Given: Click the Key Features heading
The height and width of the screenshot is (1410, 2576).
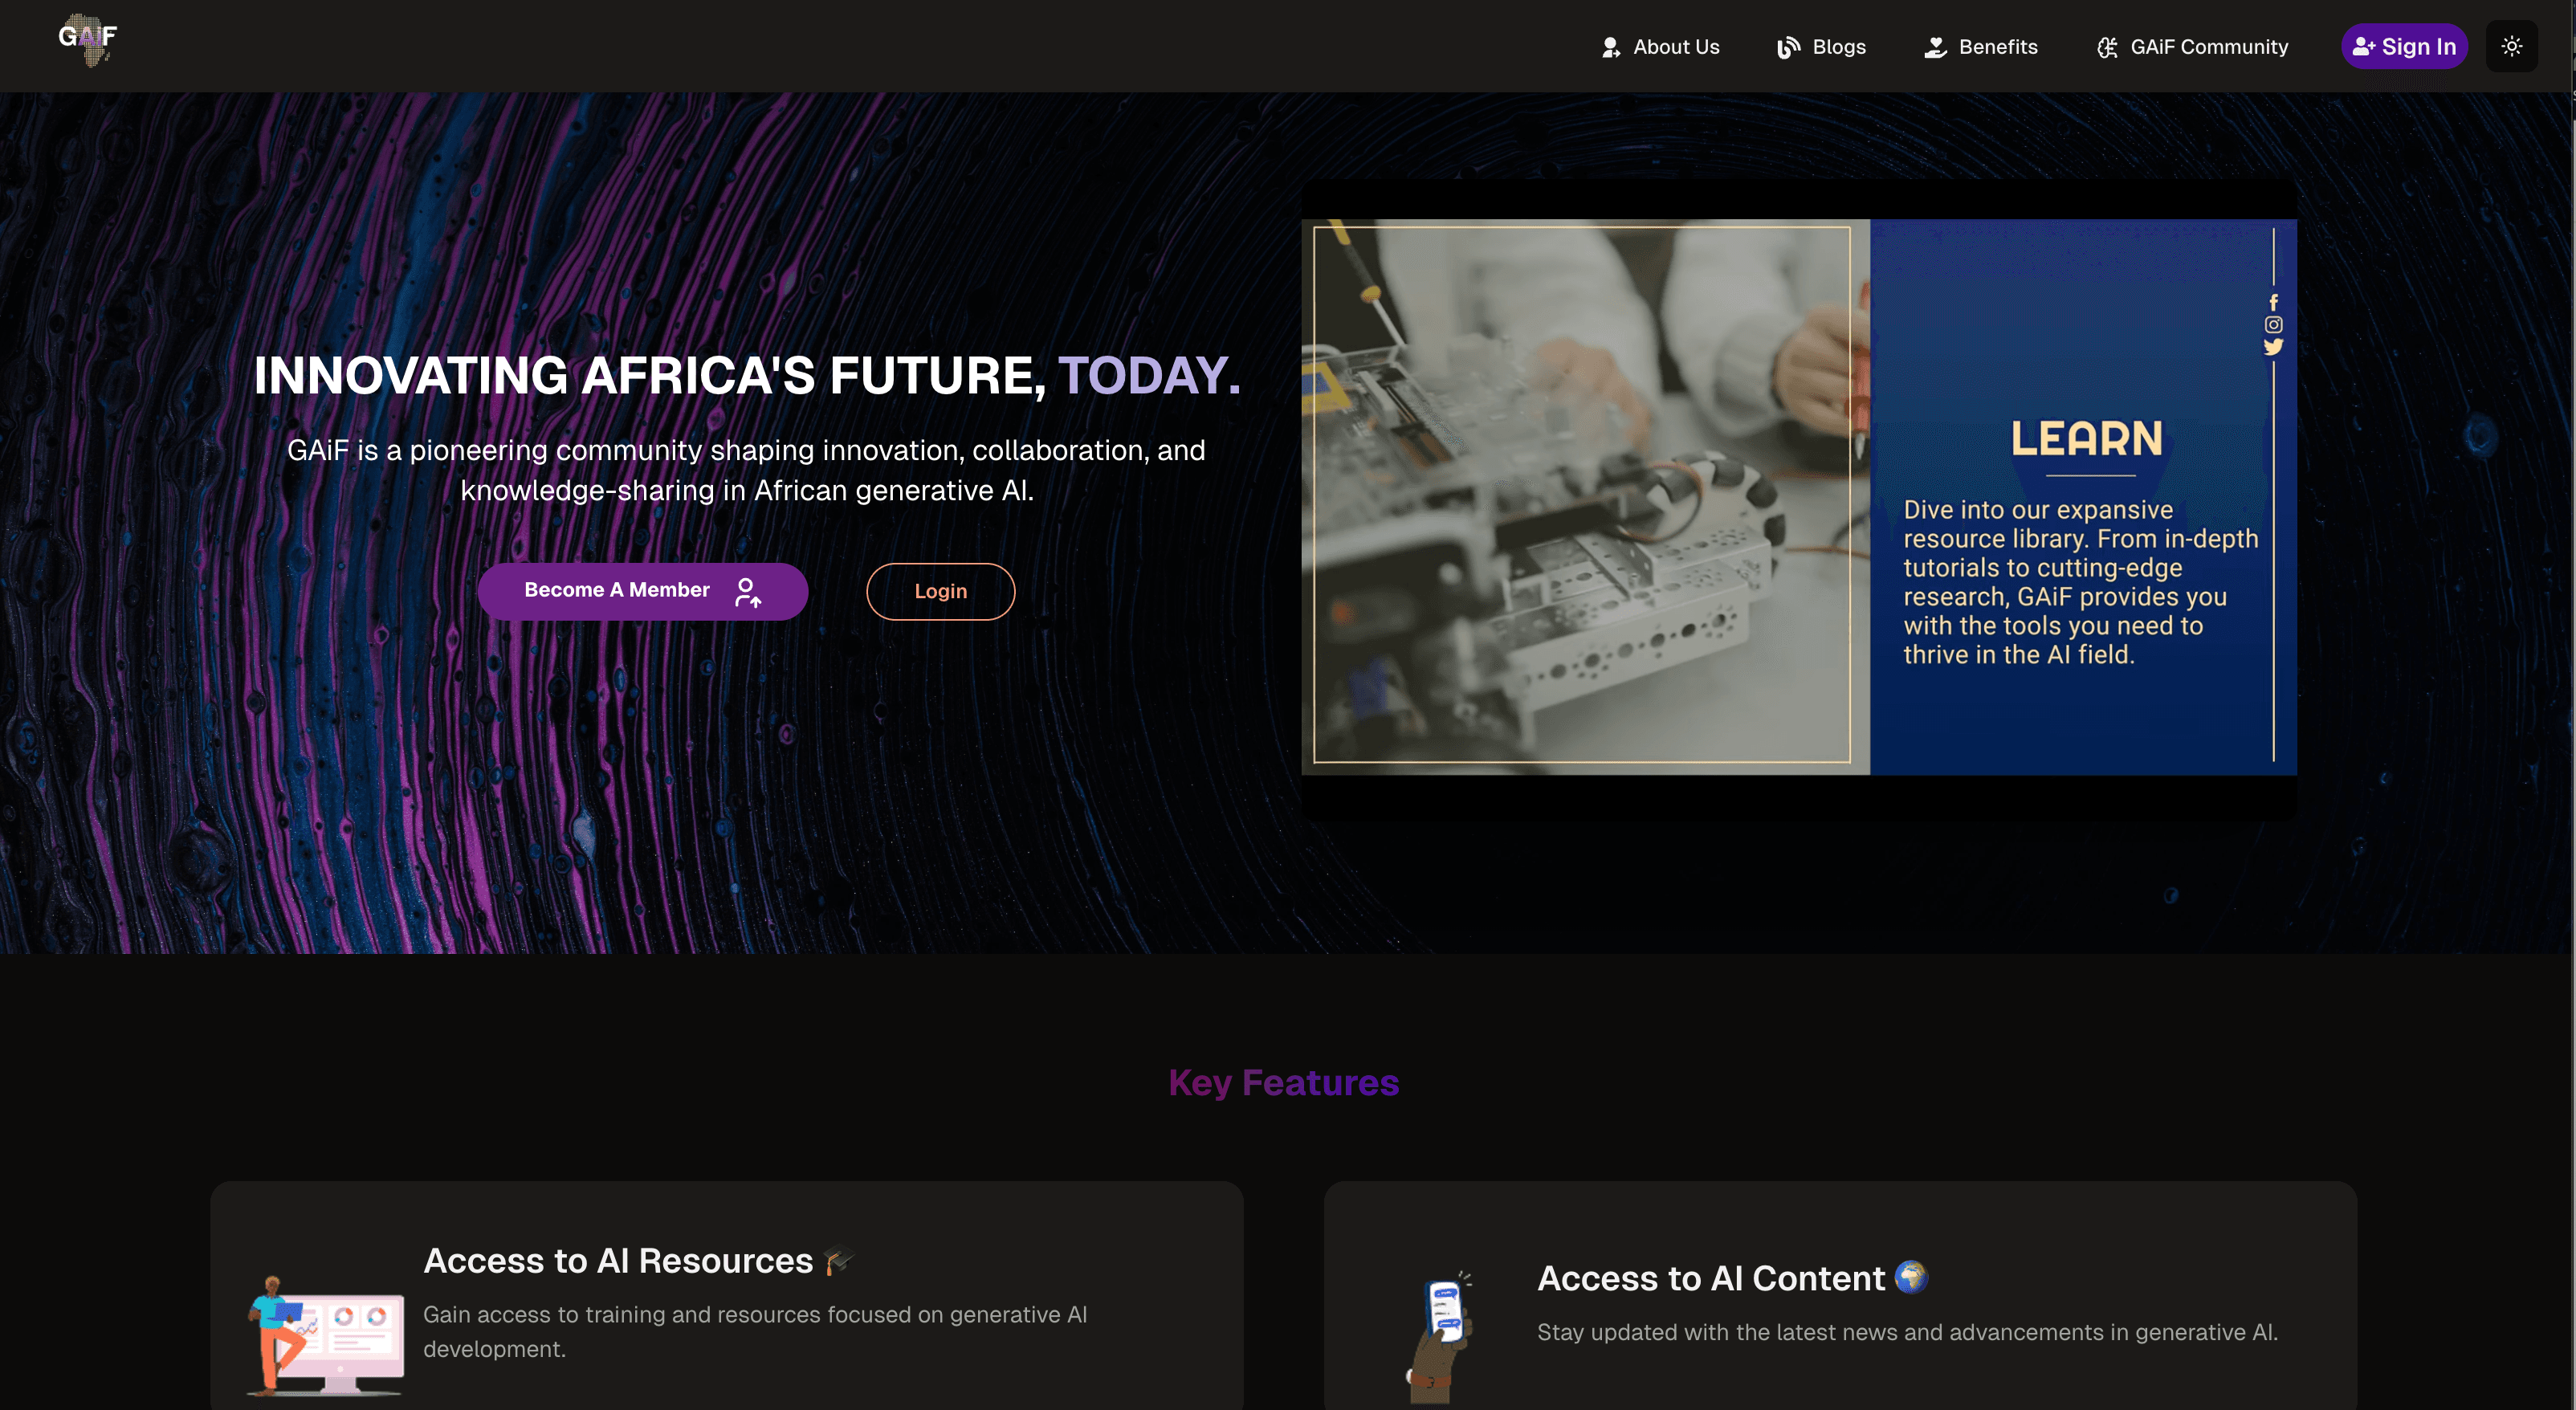Looking at the screenshot, I should tap(1283, 1083).
